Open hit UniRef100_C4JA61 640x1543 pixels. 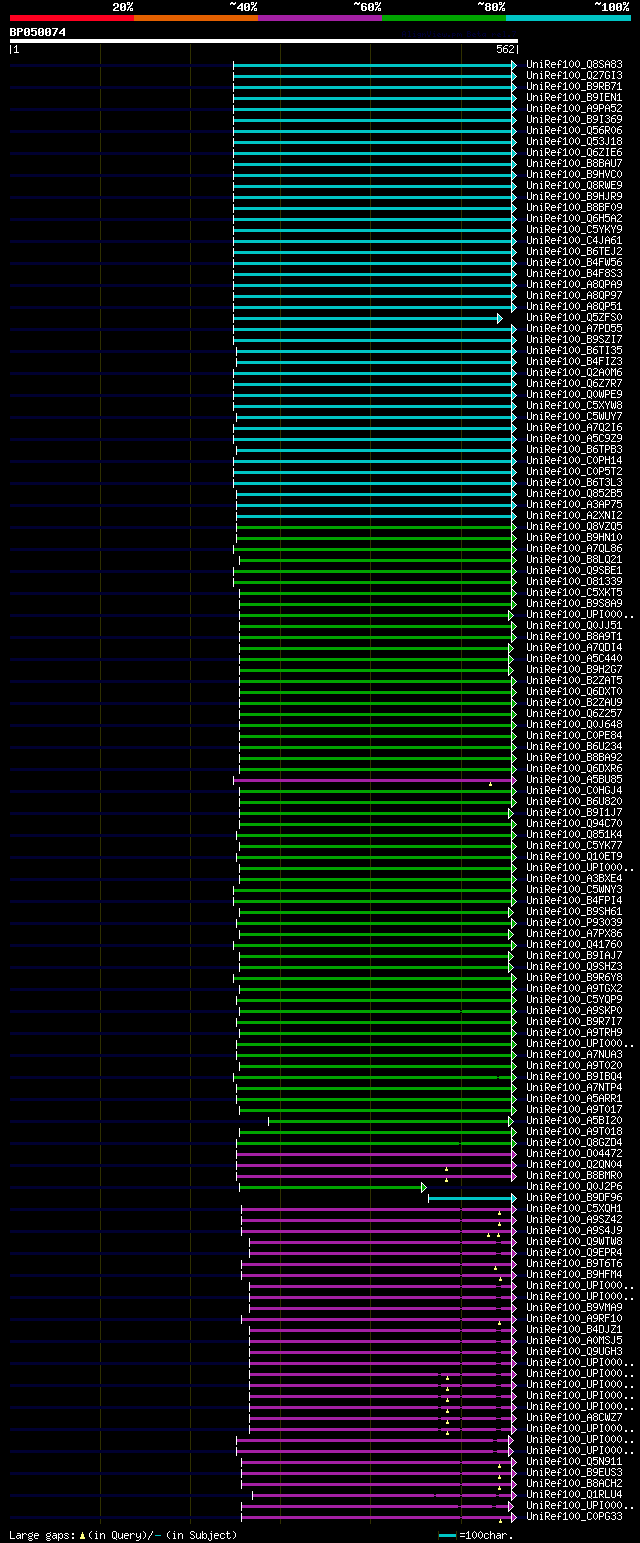coord(574,240)
